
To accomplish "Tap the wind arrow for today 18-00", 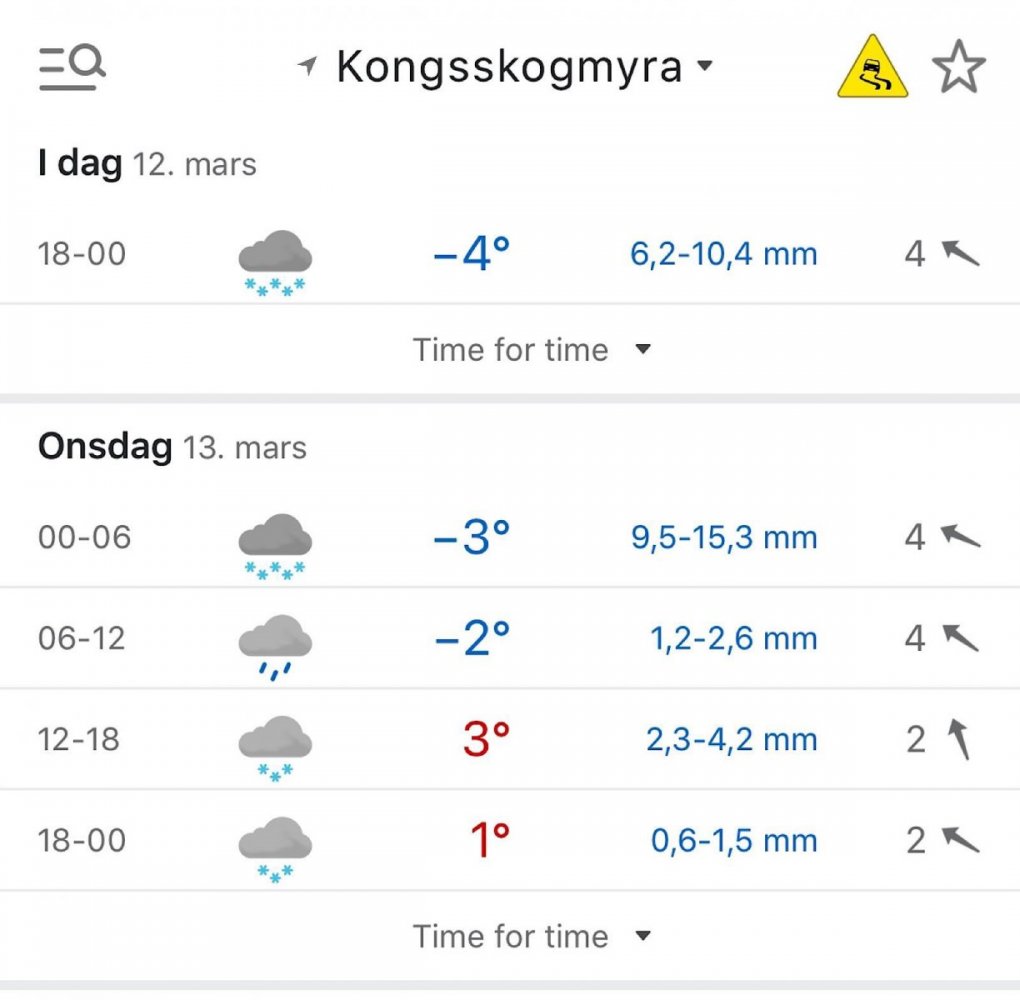I will pyautogui.click(x=960, y=254).
